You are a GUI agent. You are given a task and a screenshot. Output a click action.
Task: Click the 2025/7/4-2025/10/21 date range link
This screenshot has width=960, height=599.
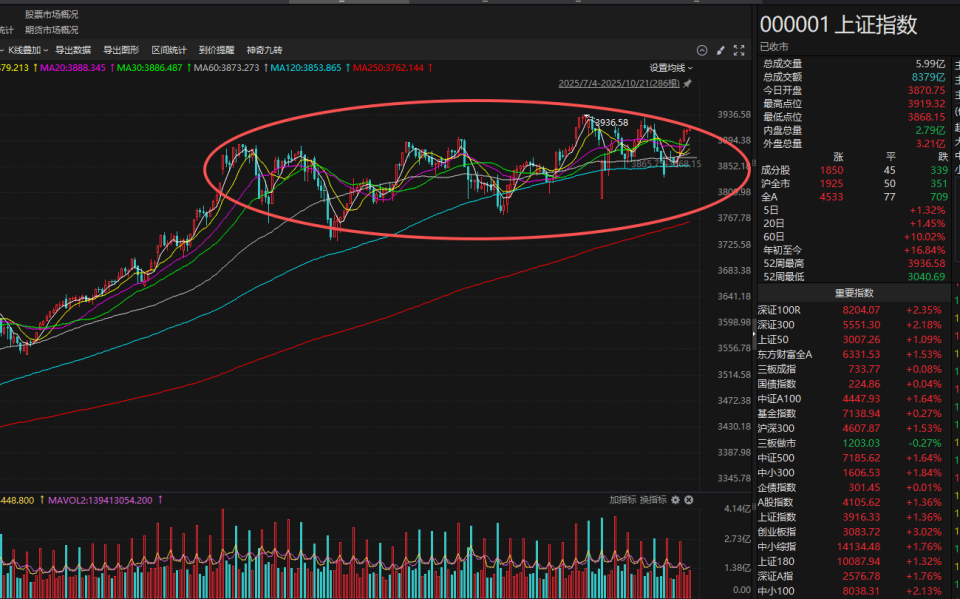[x=619, y=83]
